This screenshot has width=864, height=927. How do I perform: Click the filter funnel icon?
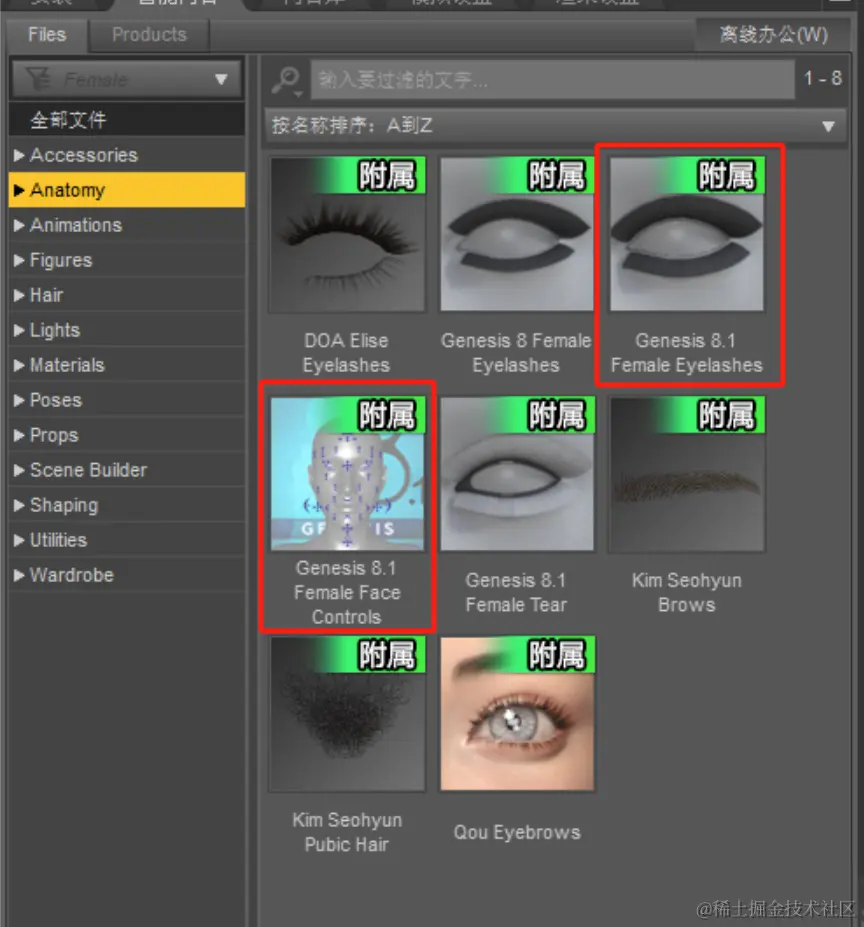point(38,79)
